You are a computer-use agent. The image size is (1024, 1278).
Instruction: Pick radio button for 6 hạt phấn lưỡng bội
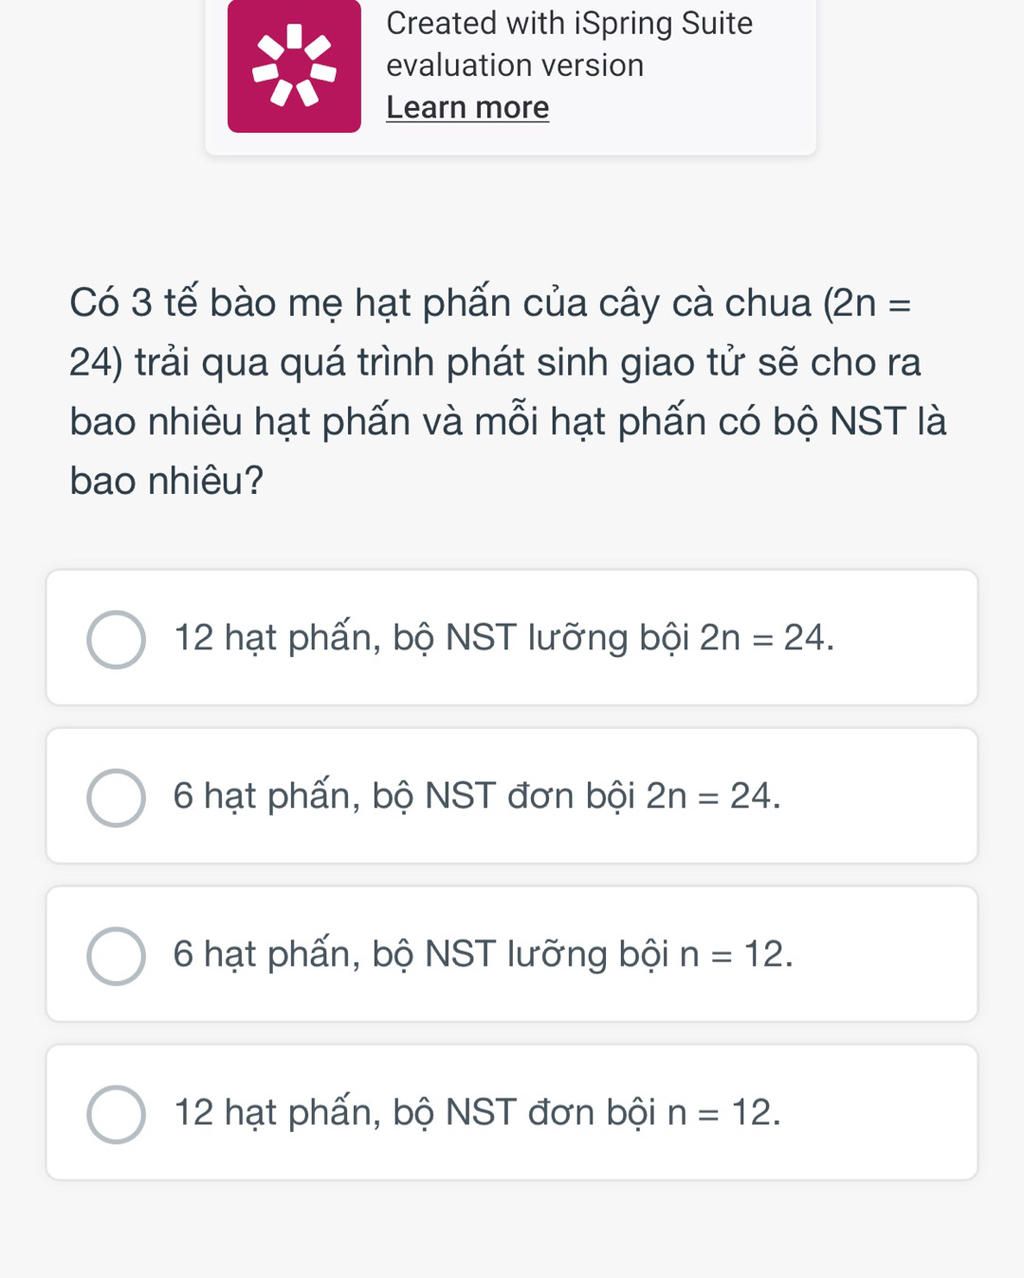(x=116, y=956)
